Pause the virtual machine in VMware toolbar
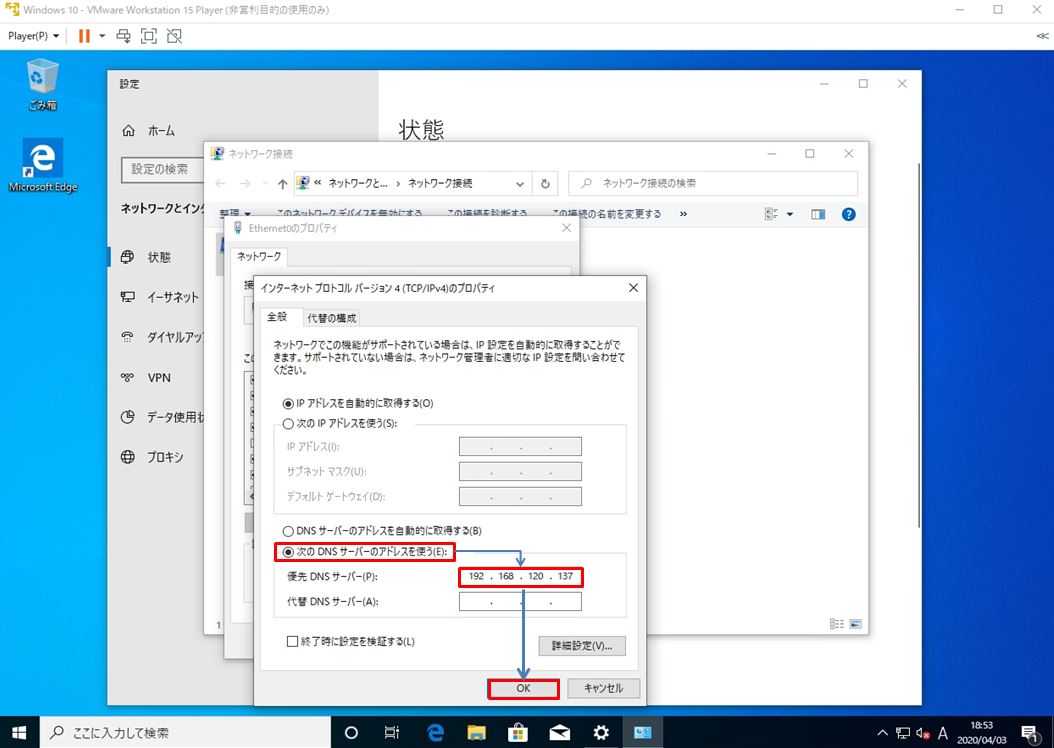The image size is (1054, 748). pos(84,36)
